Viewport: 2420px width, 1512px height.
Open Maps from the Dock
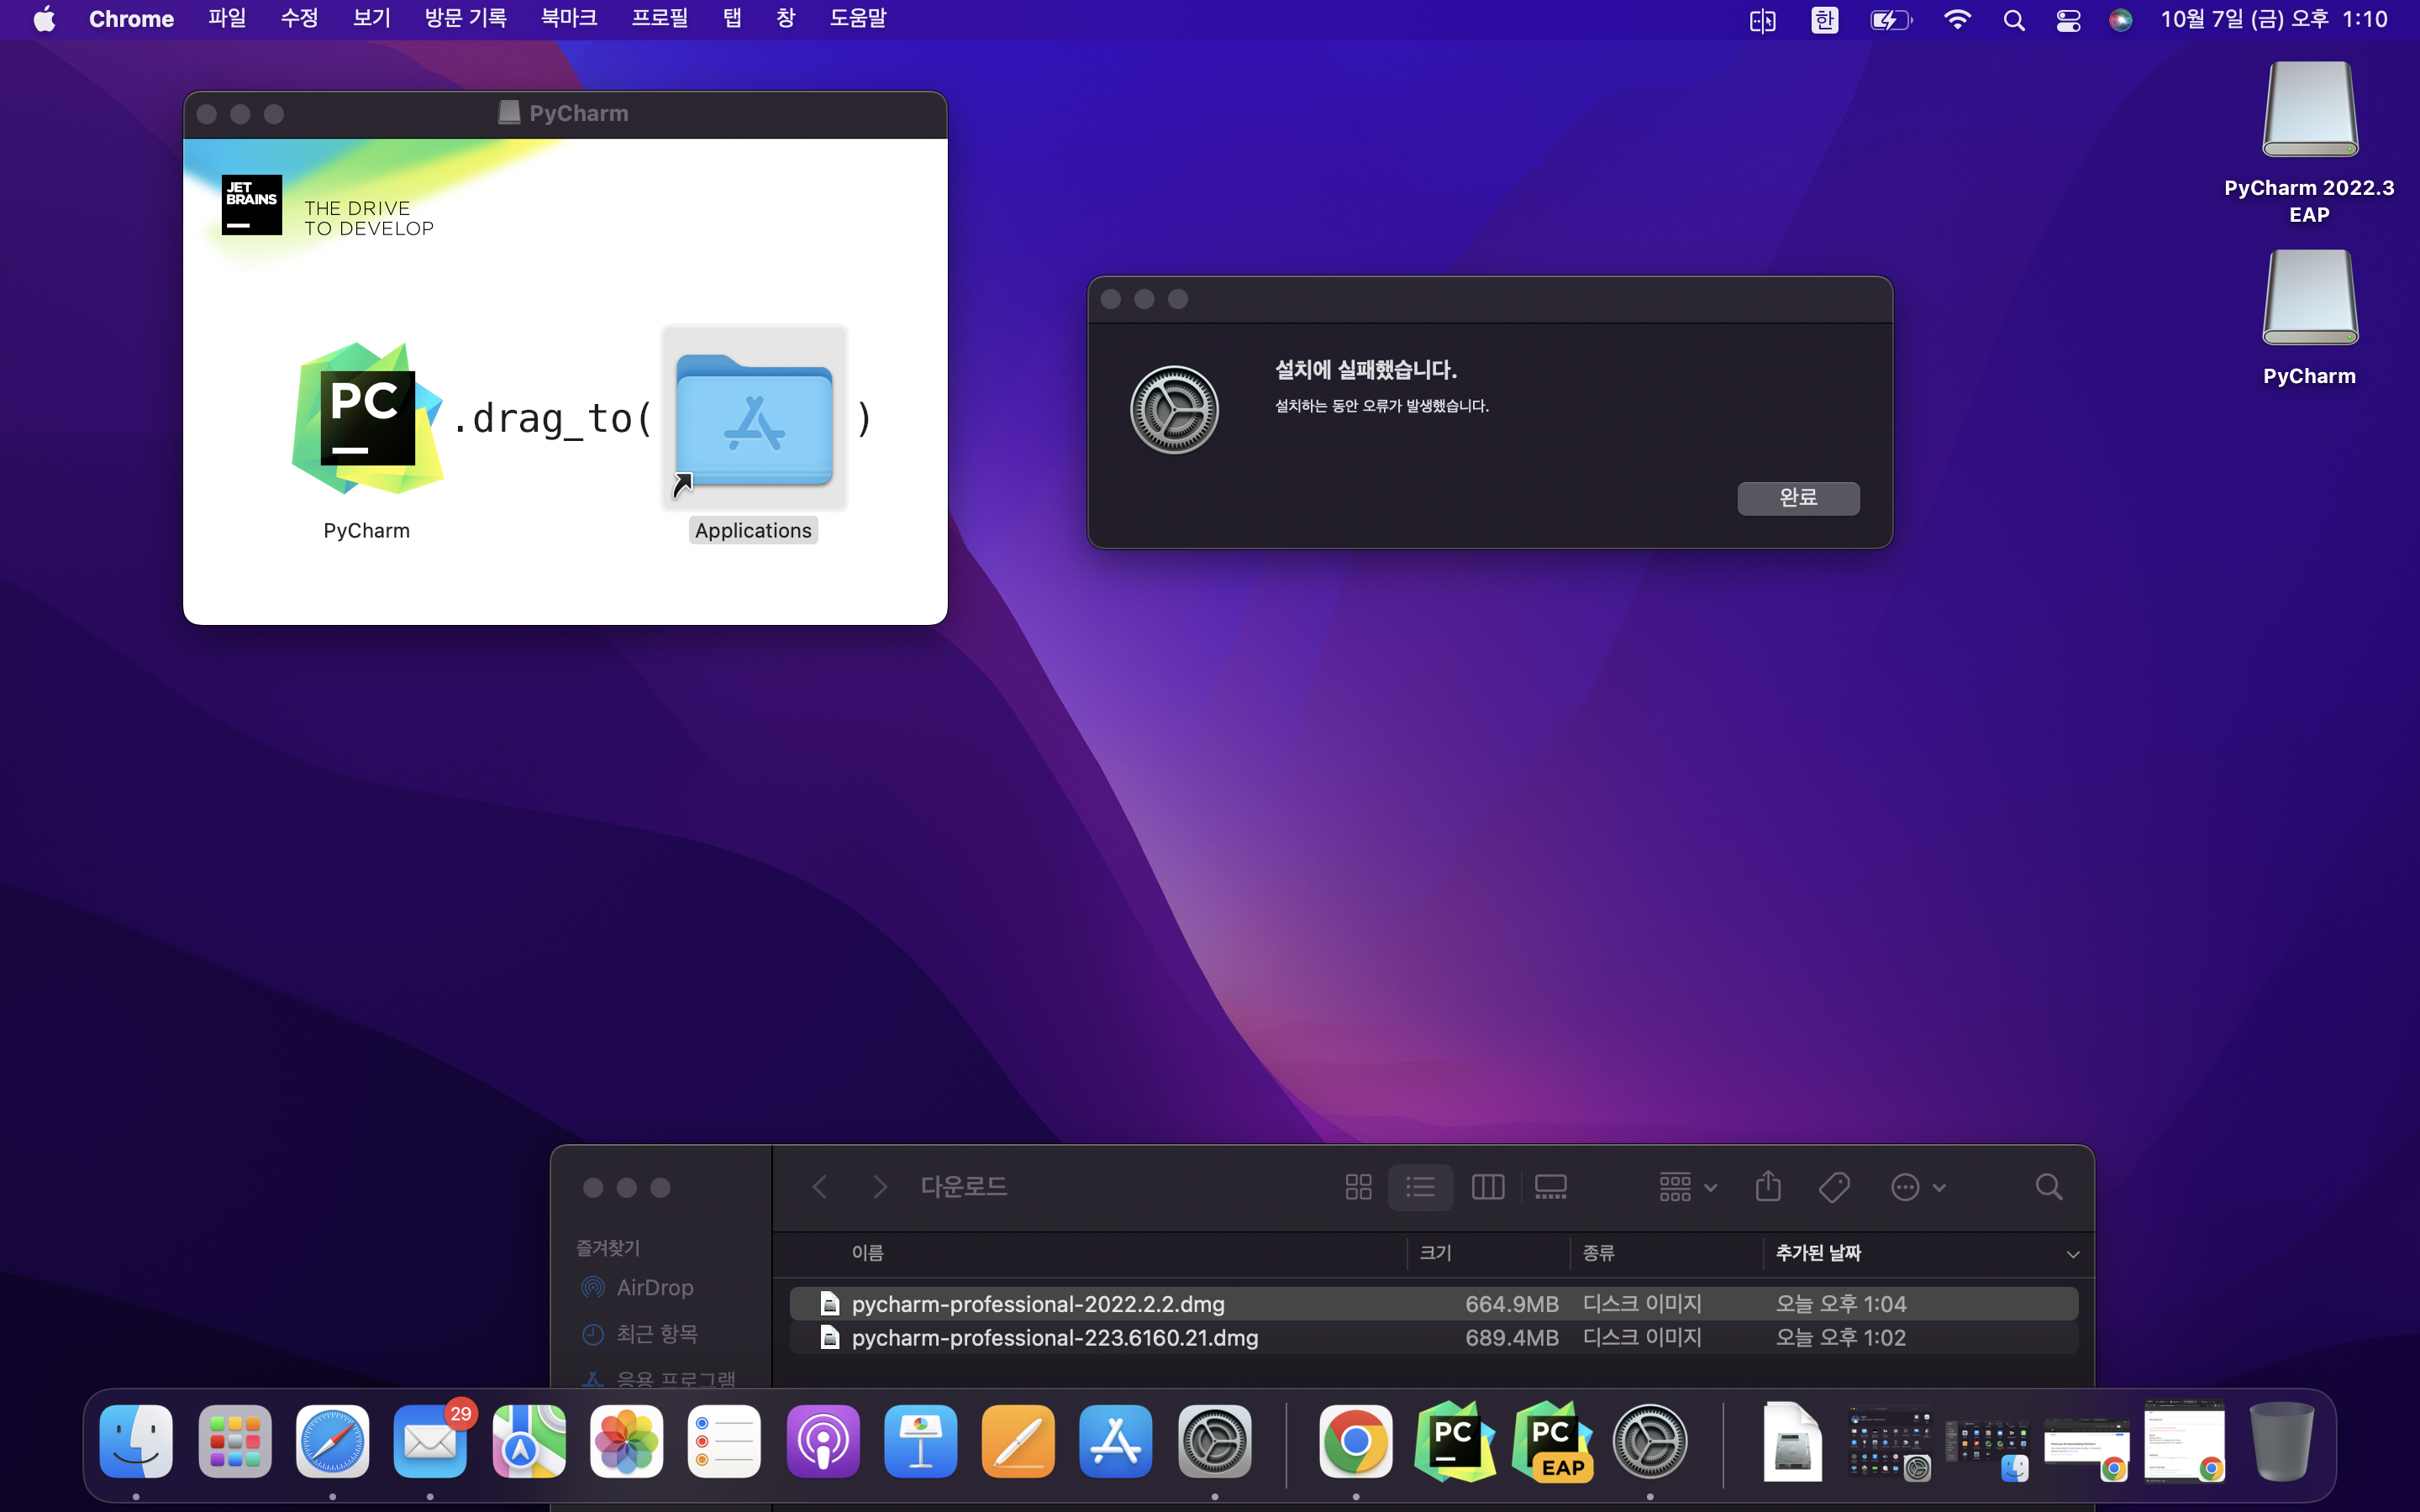[x=529, y=1441]
